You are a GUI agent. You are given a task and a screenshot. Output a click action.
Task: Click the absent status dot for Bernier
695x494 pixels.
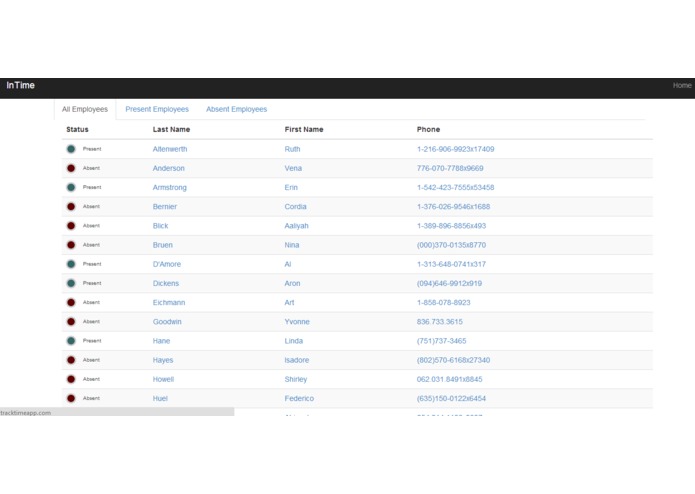coord(71,206)
